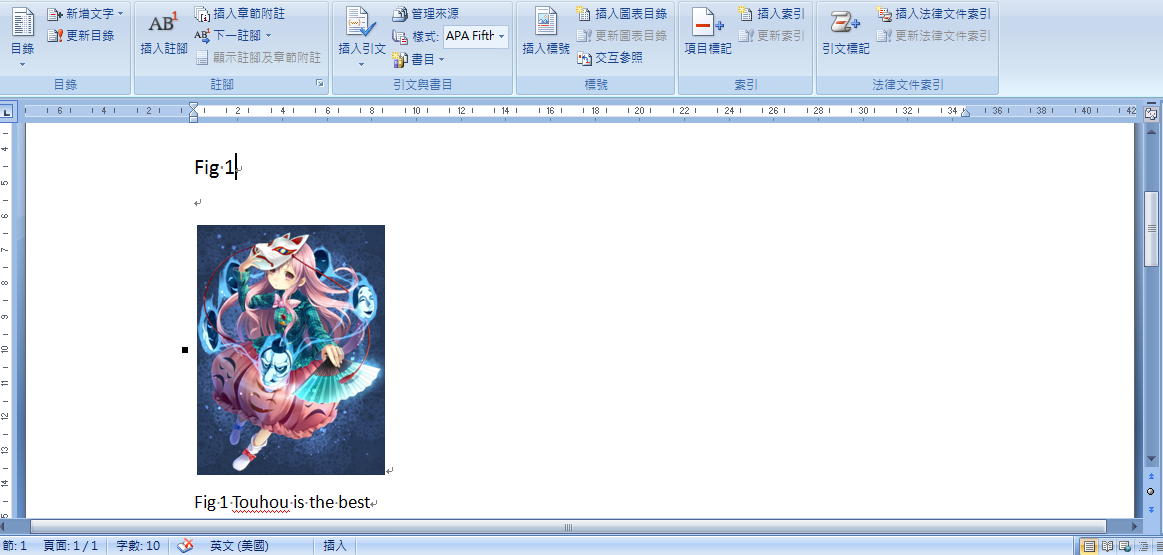Open the 目錄 table of contents button
Viewport: 1163px width, 555px height.
[23, 36]
